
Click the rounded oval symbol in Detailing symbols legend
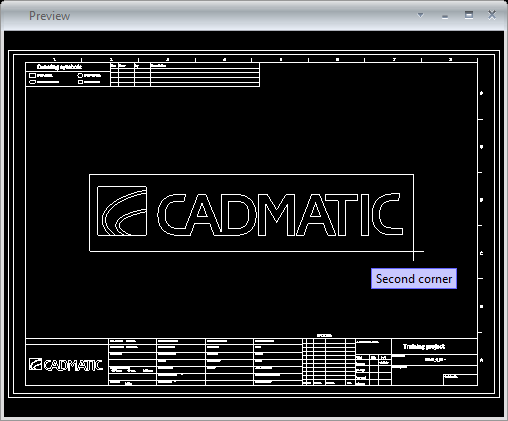point(33,82)
